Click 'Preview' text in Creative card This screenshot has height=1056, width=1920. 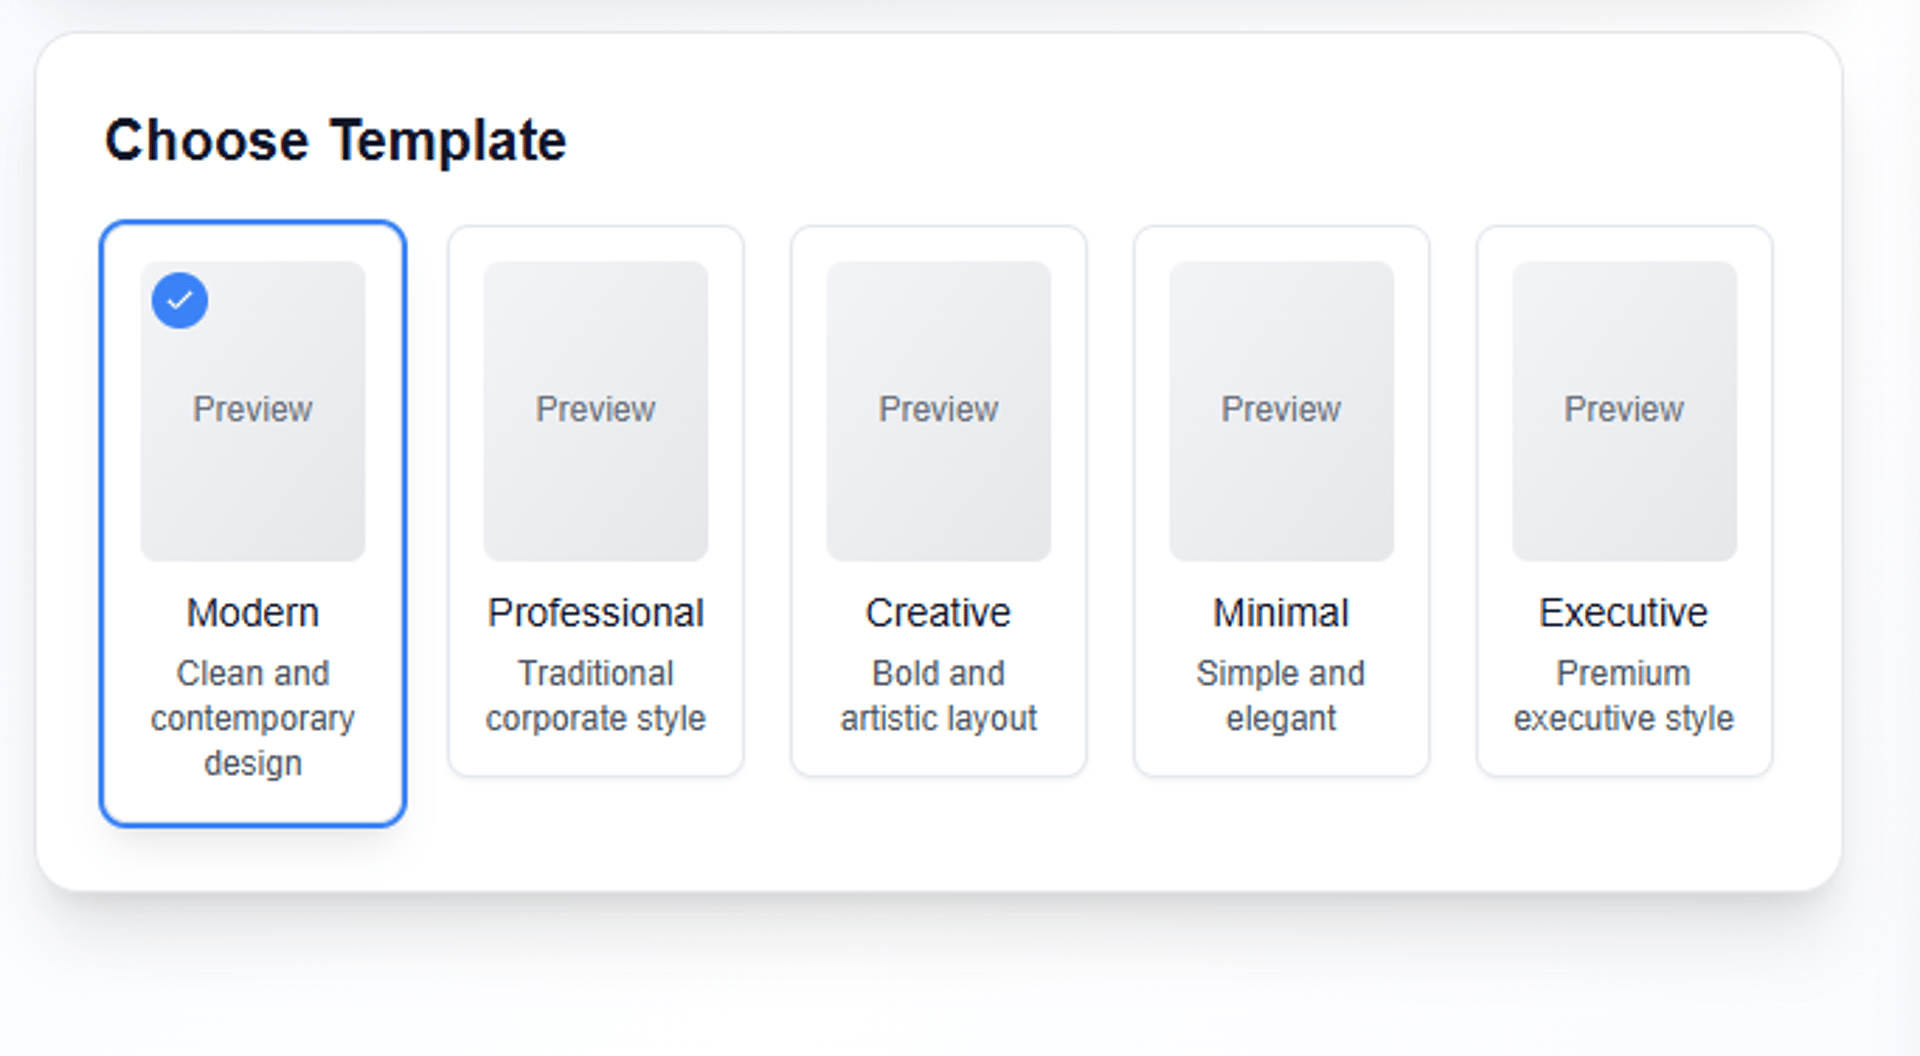938,409
